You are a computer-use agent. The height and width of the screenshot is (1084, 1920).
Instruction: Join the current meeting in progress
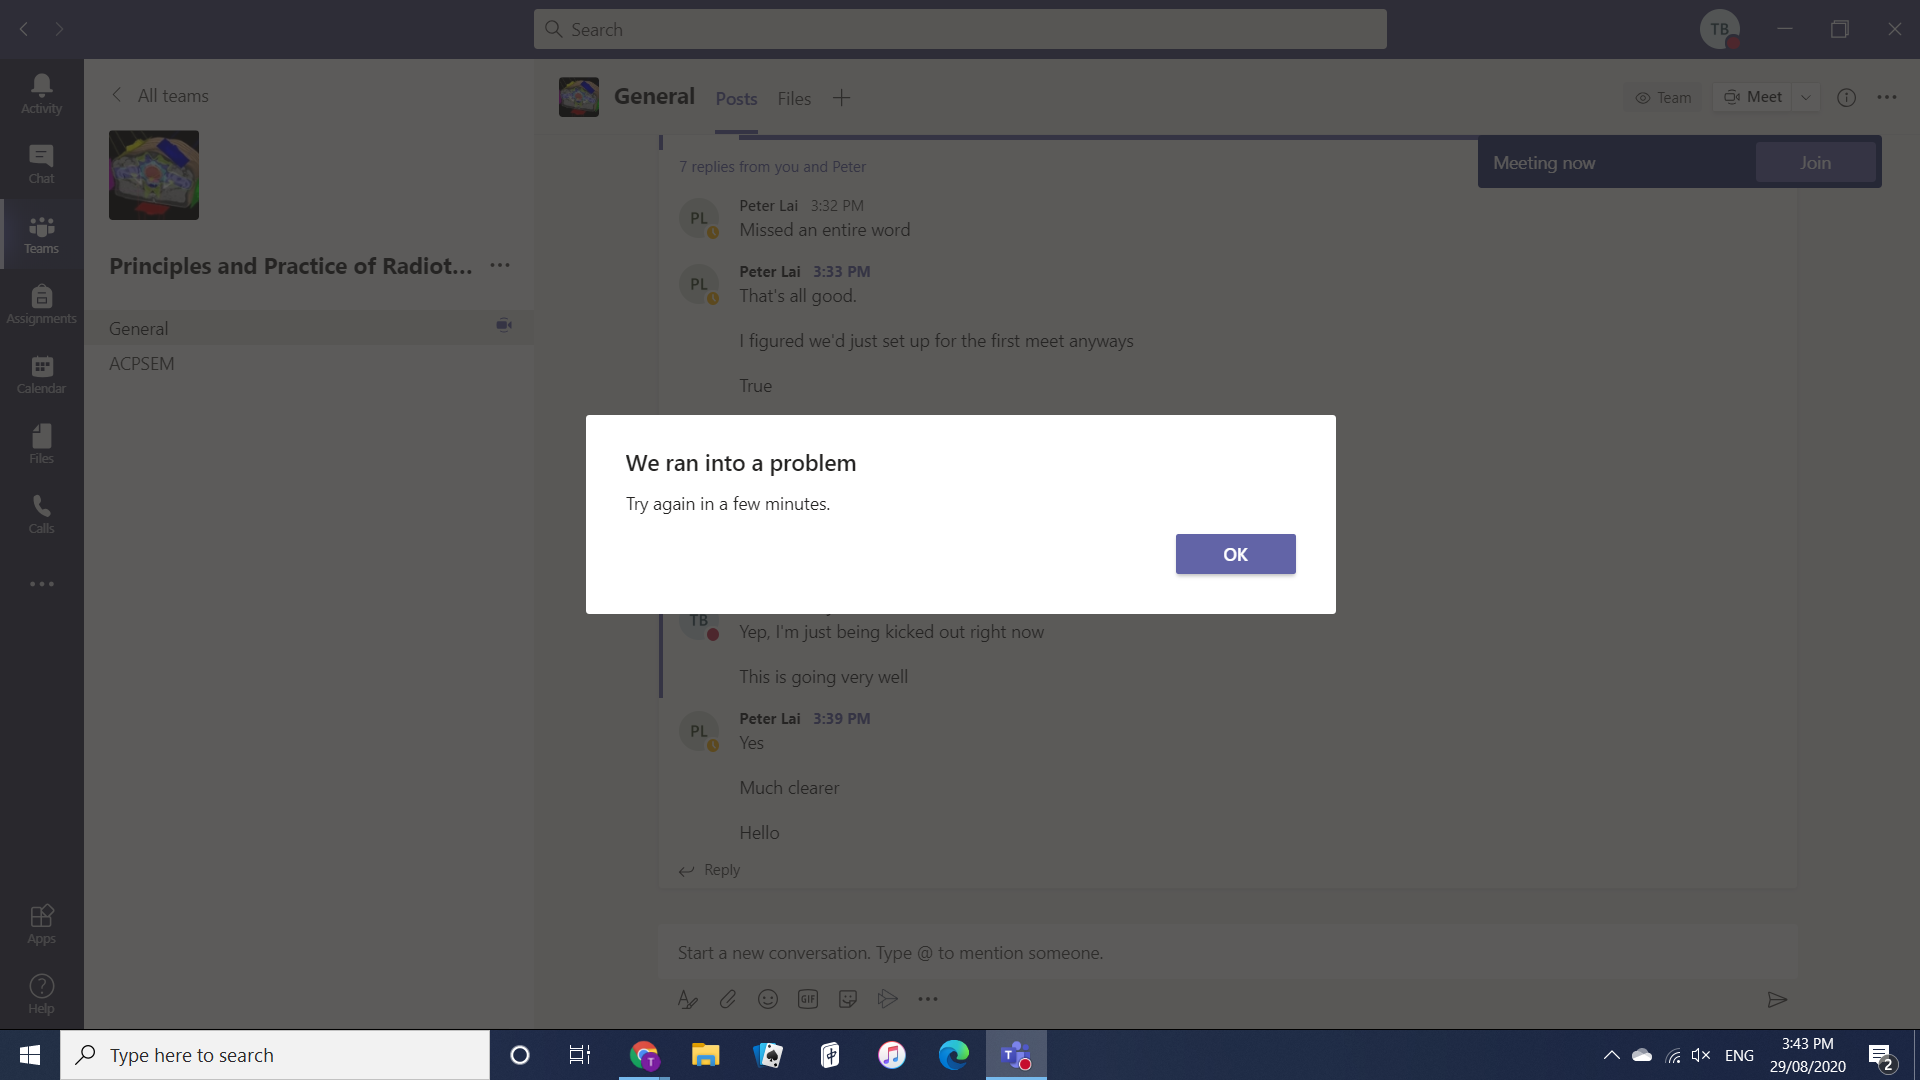tap(1816, 161)
